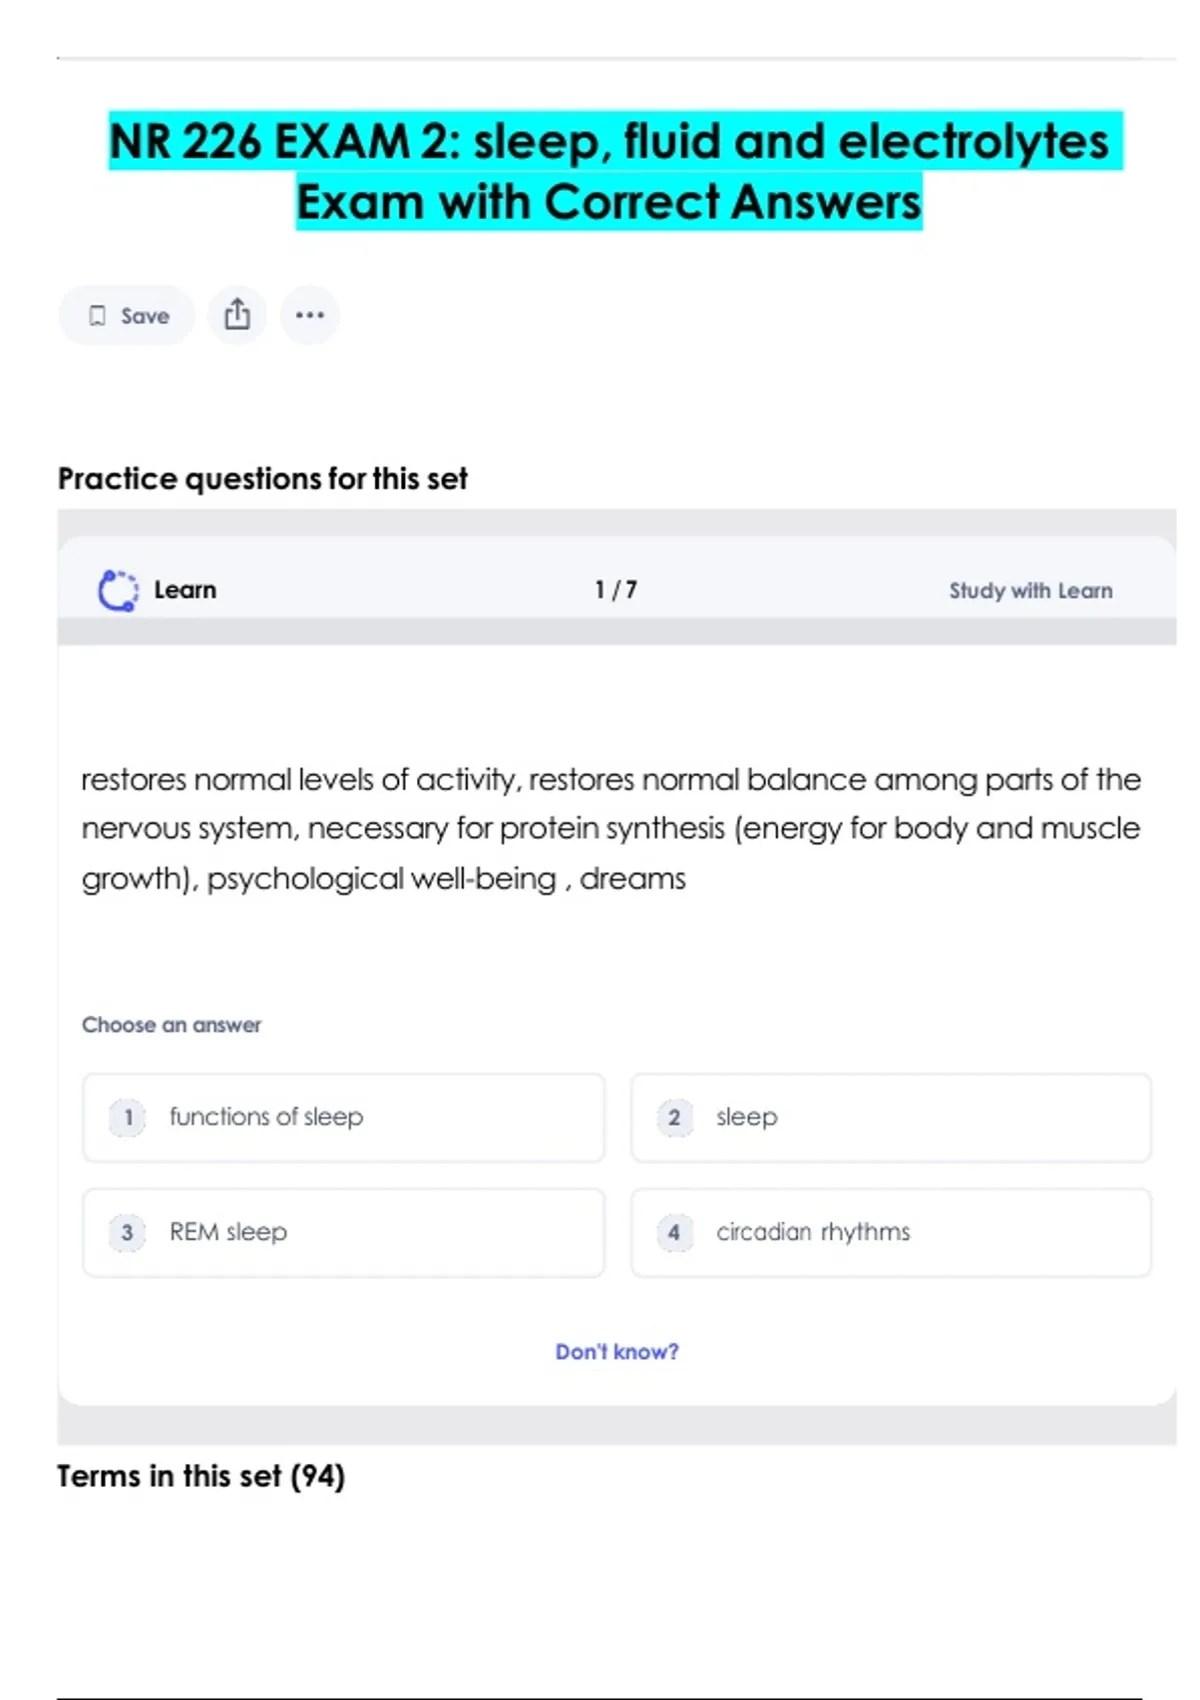Click the number 2 answer badge
Viewport: 1200px width, 1700px height.
point(674,1117)
